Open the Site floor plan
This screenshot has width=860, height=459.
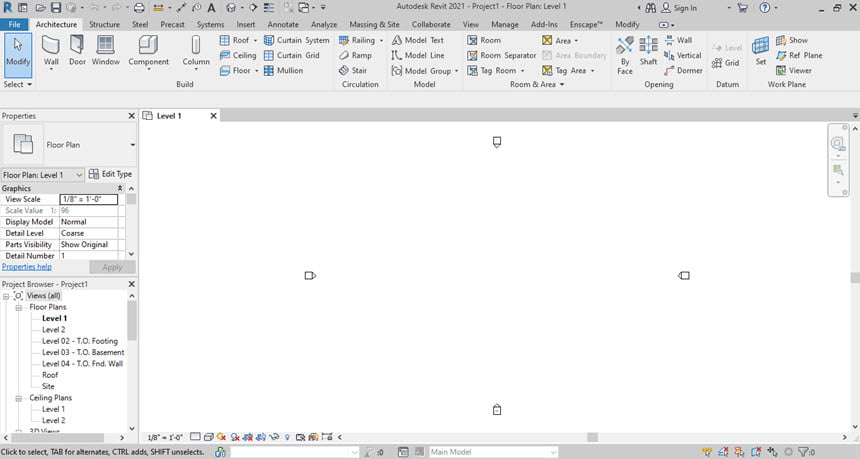48,386
